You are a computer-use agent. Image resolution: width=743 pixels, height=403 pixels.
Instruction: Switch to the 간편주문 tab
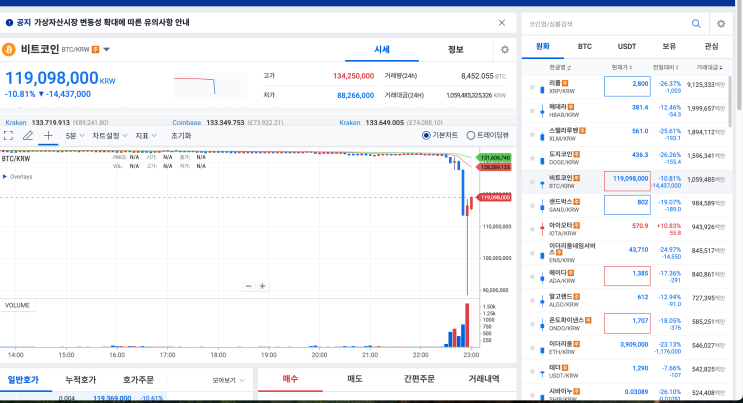(419, 379)
